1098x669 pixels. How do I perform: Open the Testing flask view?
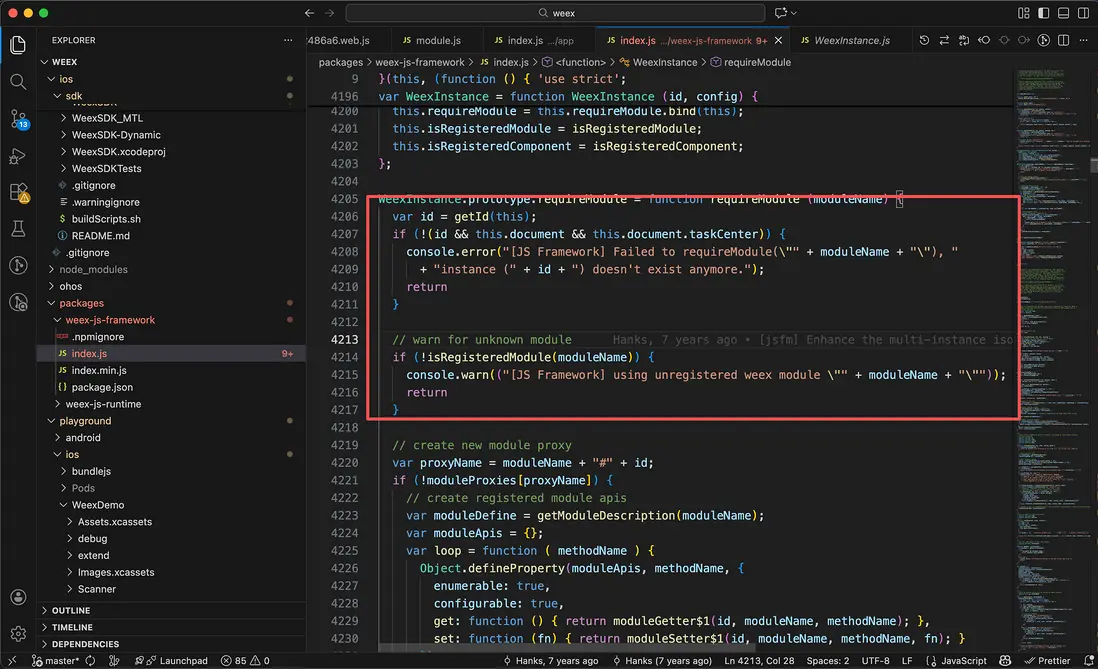pyautogui.click(x=18, y=229)
